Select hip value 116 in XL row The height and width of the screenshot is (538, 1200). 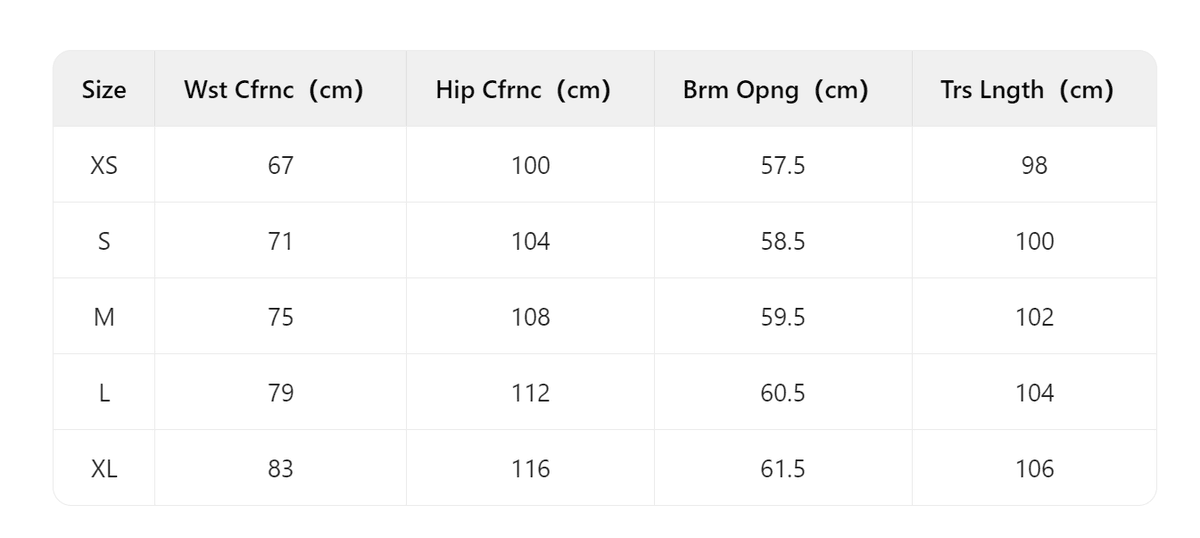point(530,469)
